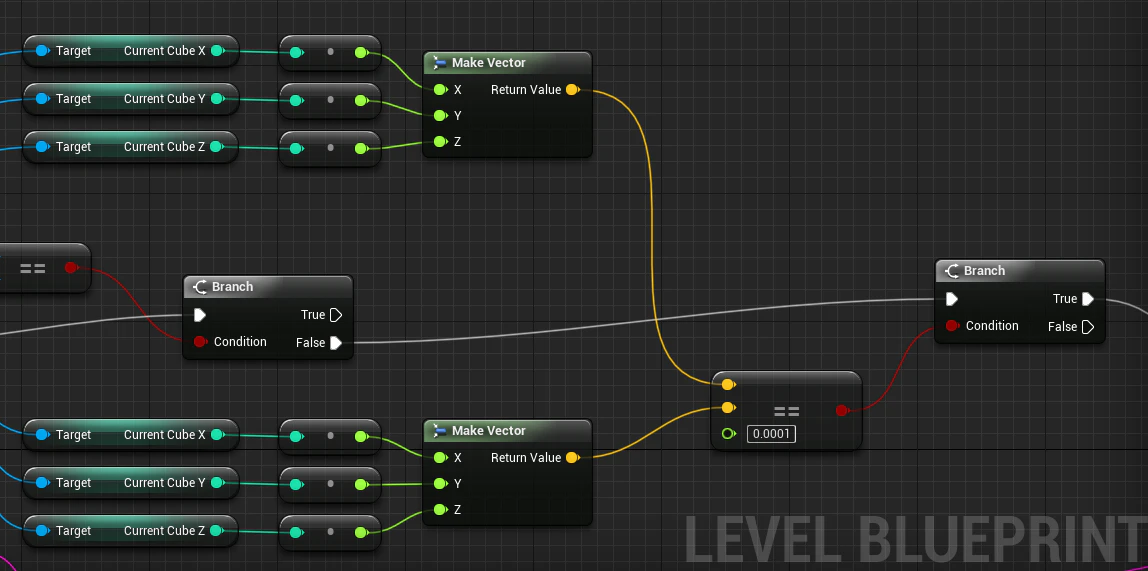
Task: Click the left Branch node's branch icon
Action: (x=200, y=287)
